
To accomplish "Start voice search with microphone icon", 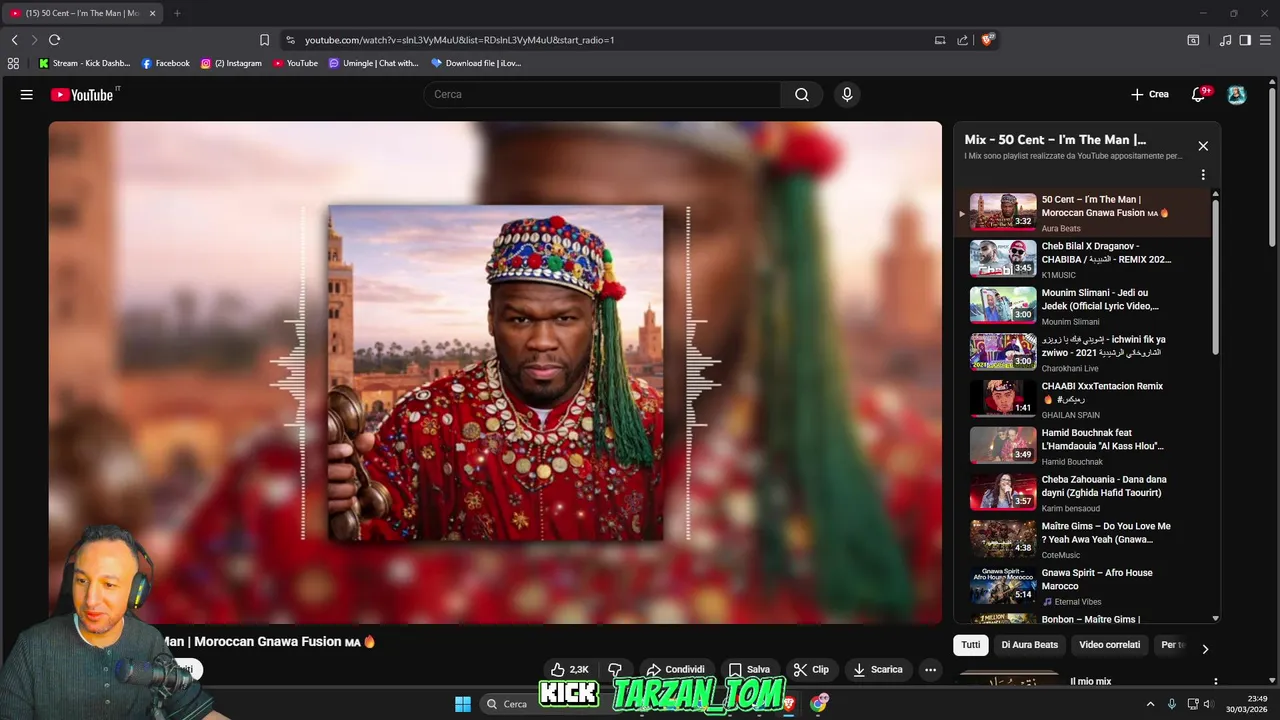I will coord(847,95).
